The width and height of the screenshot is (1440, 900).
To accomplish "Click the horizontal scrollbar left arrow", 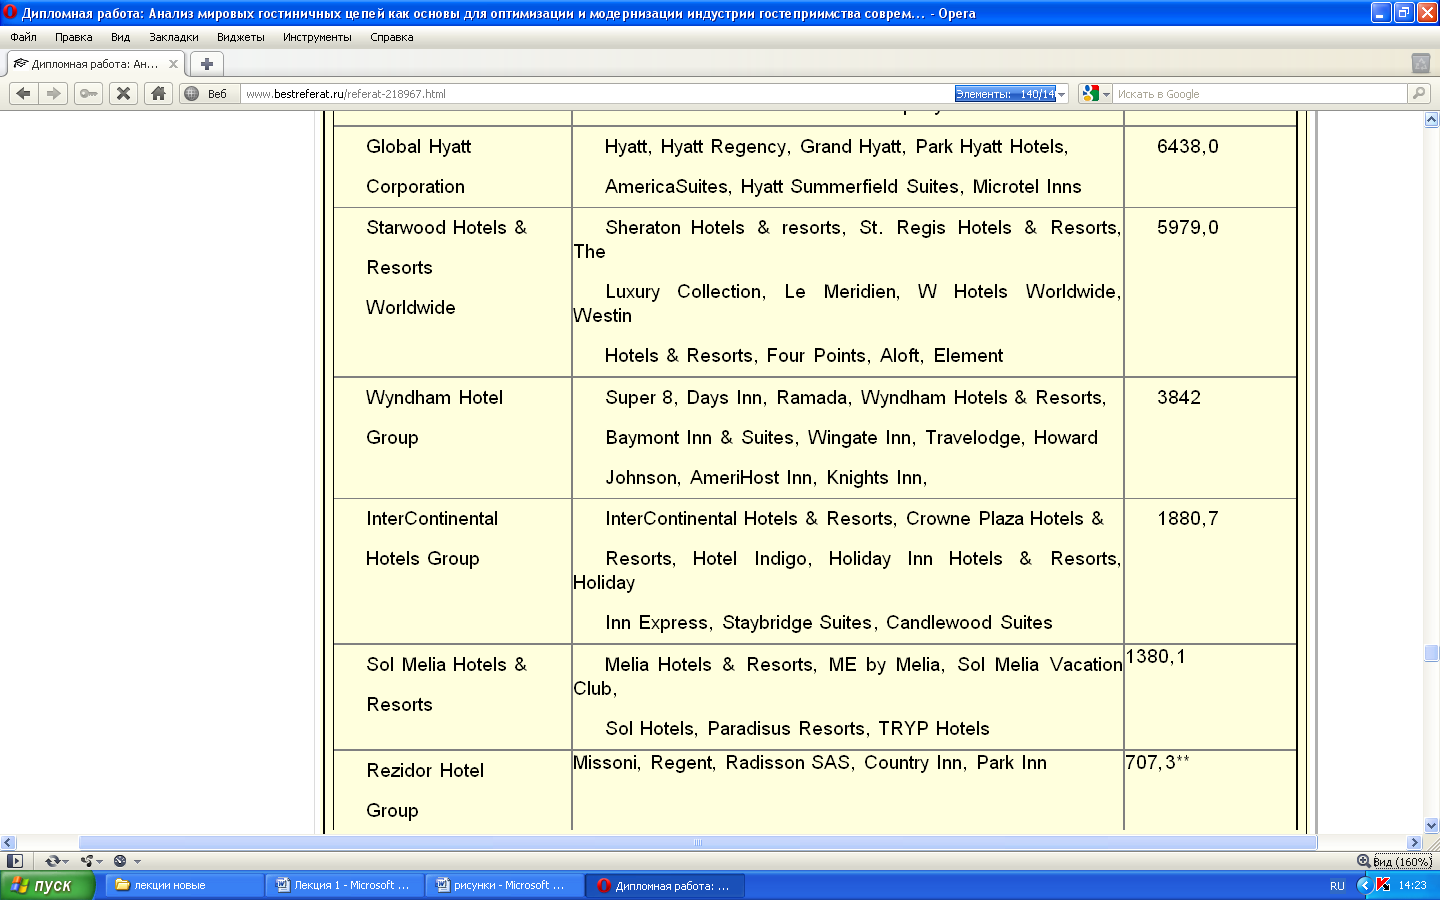I will [8, 842].
